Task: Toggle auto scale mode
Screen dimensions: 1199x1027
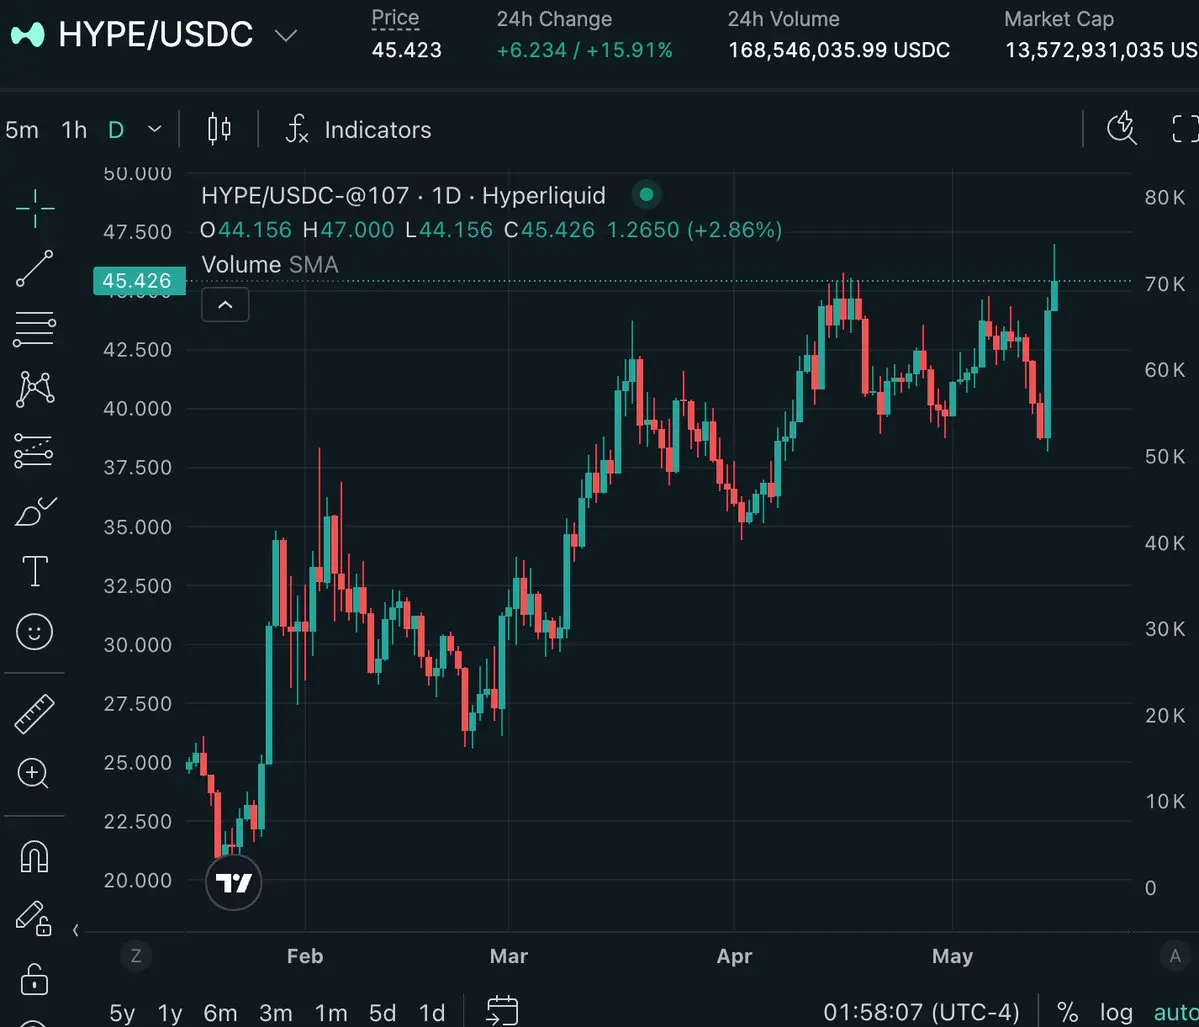Action: click(1176, 1012)
